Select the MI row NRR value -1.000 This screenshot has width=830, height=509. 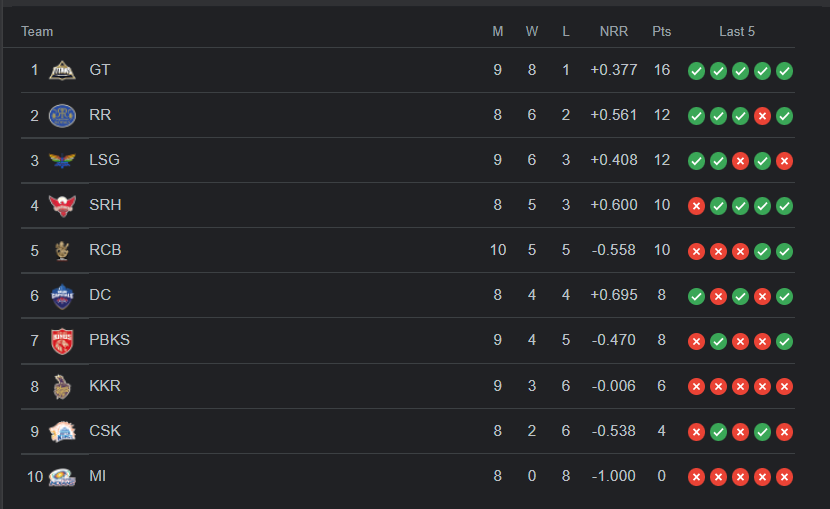point(613,476)
